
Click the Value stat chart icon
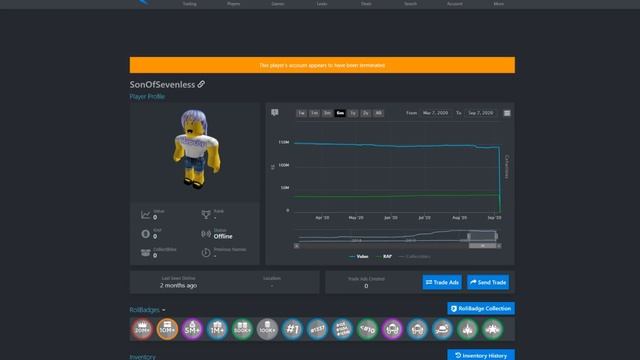[x=146, y=215]
